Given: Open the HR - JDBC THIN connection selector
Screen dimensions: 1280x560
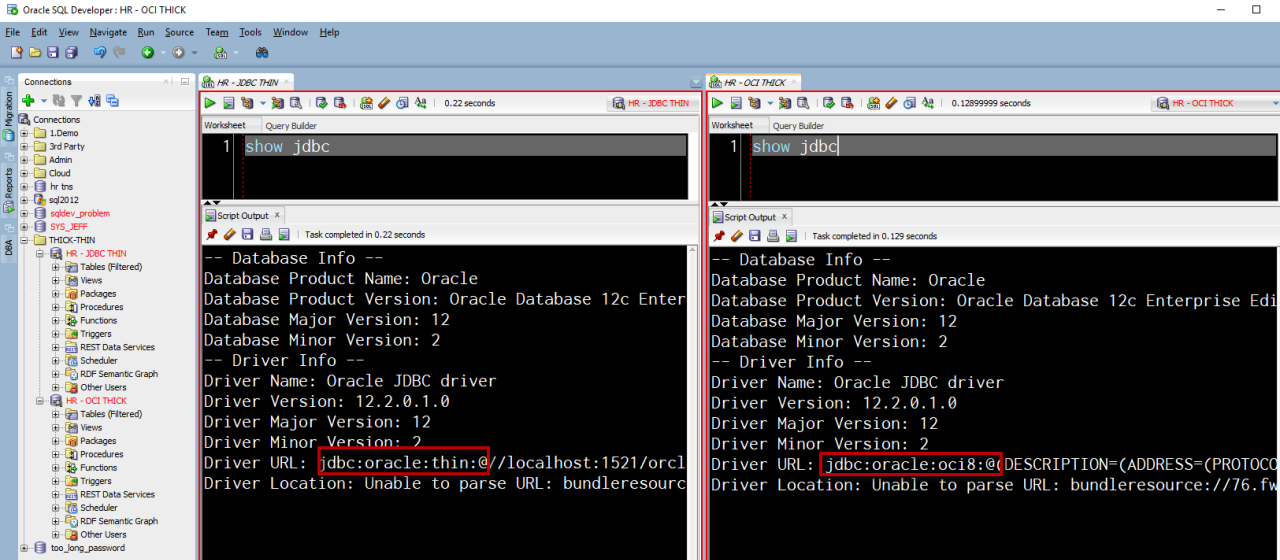Looking at the screenshot, I should (x=651, y=103).
